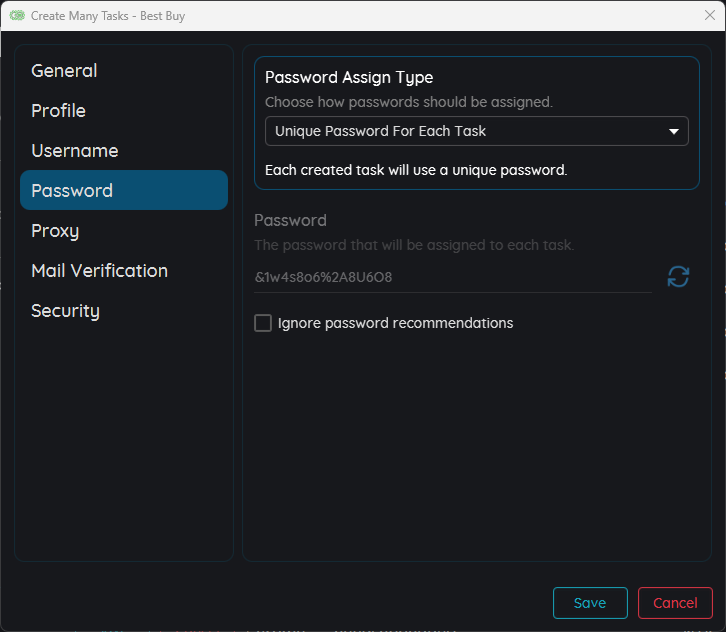Viewport: 726px width, 632px height.
Task: Click the unique password description text
Action: 415,170
